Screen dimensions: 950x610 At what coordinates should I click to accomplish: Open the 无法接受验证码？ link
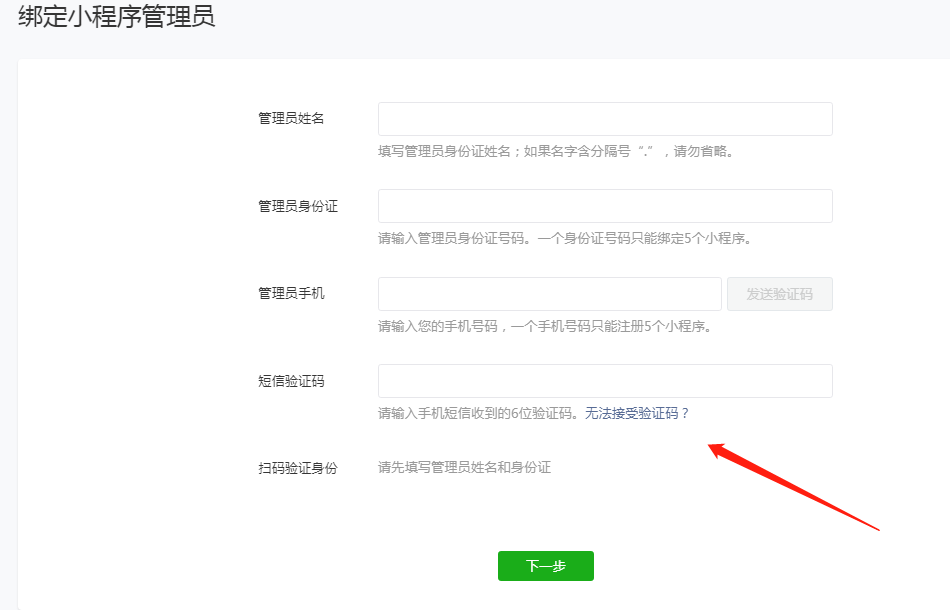tap(637, 413)
